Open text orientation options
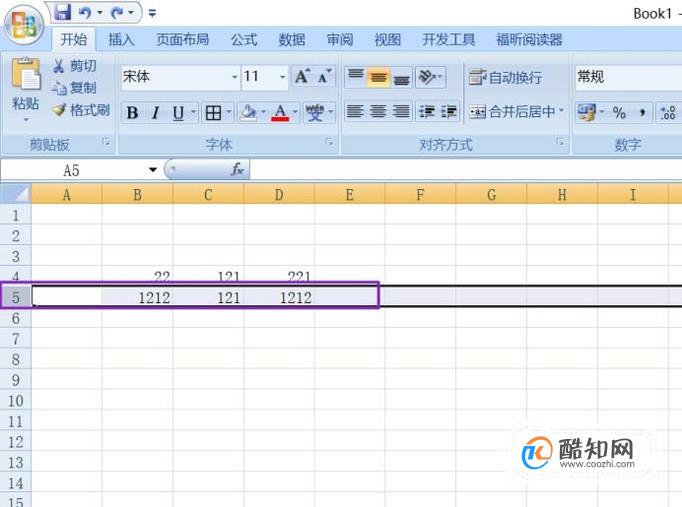 click(x=430, y=77)
